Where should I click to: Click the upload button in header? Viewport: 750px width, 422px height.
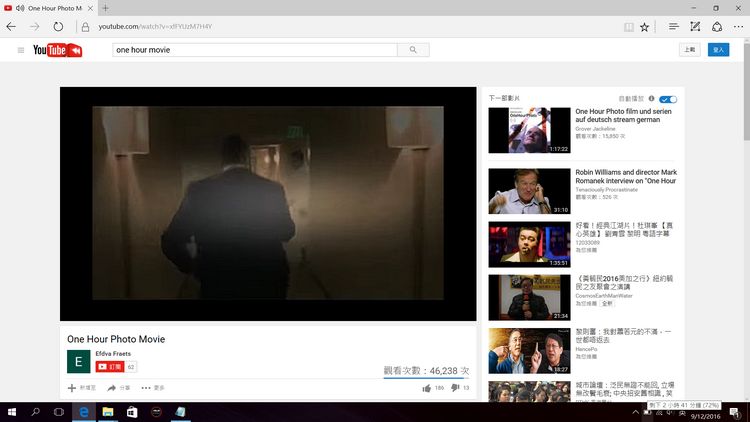(x=690, y=50)
